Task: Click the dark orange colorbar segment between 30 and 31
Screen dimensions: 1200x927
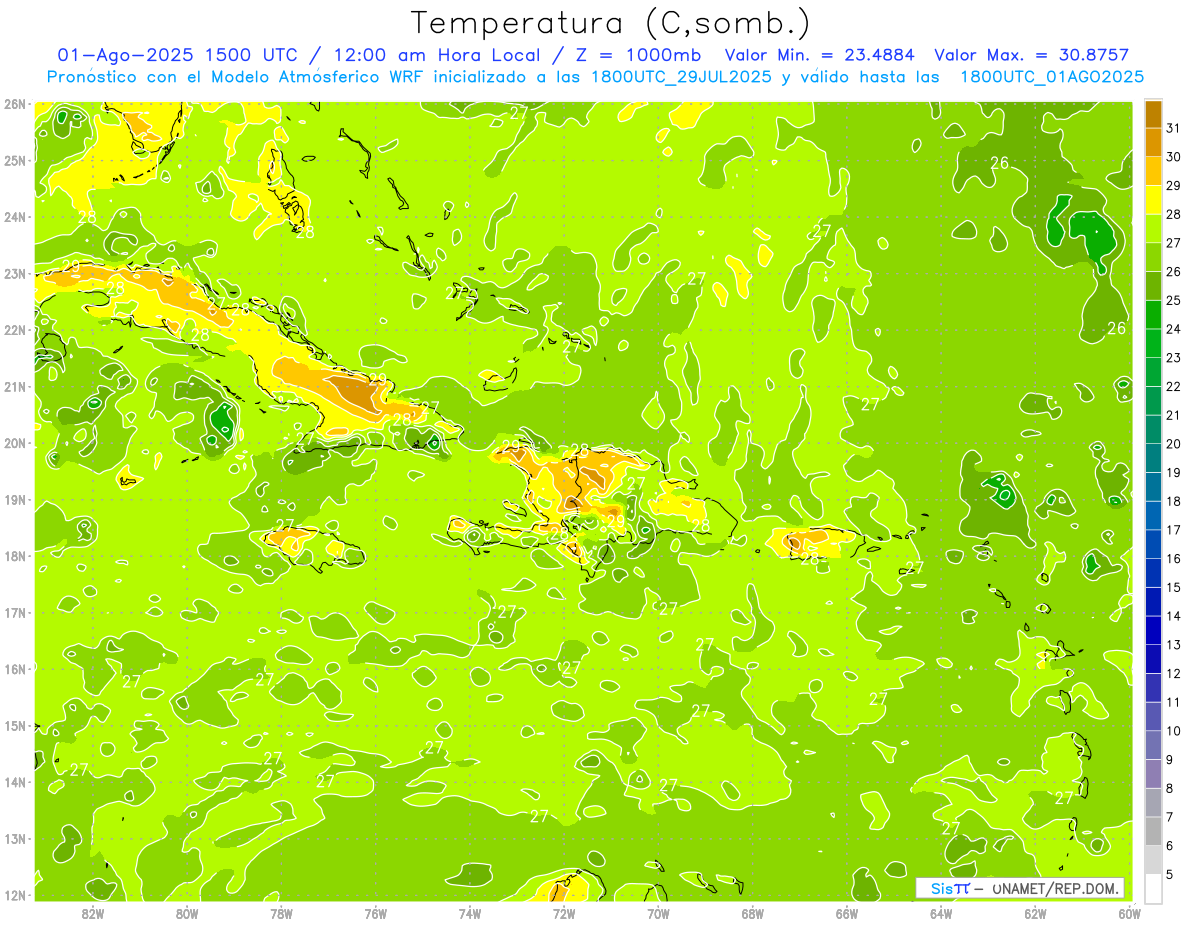Action: click(x=1153, y=142)
